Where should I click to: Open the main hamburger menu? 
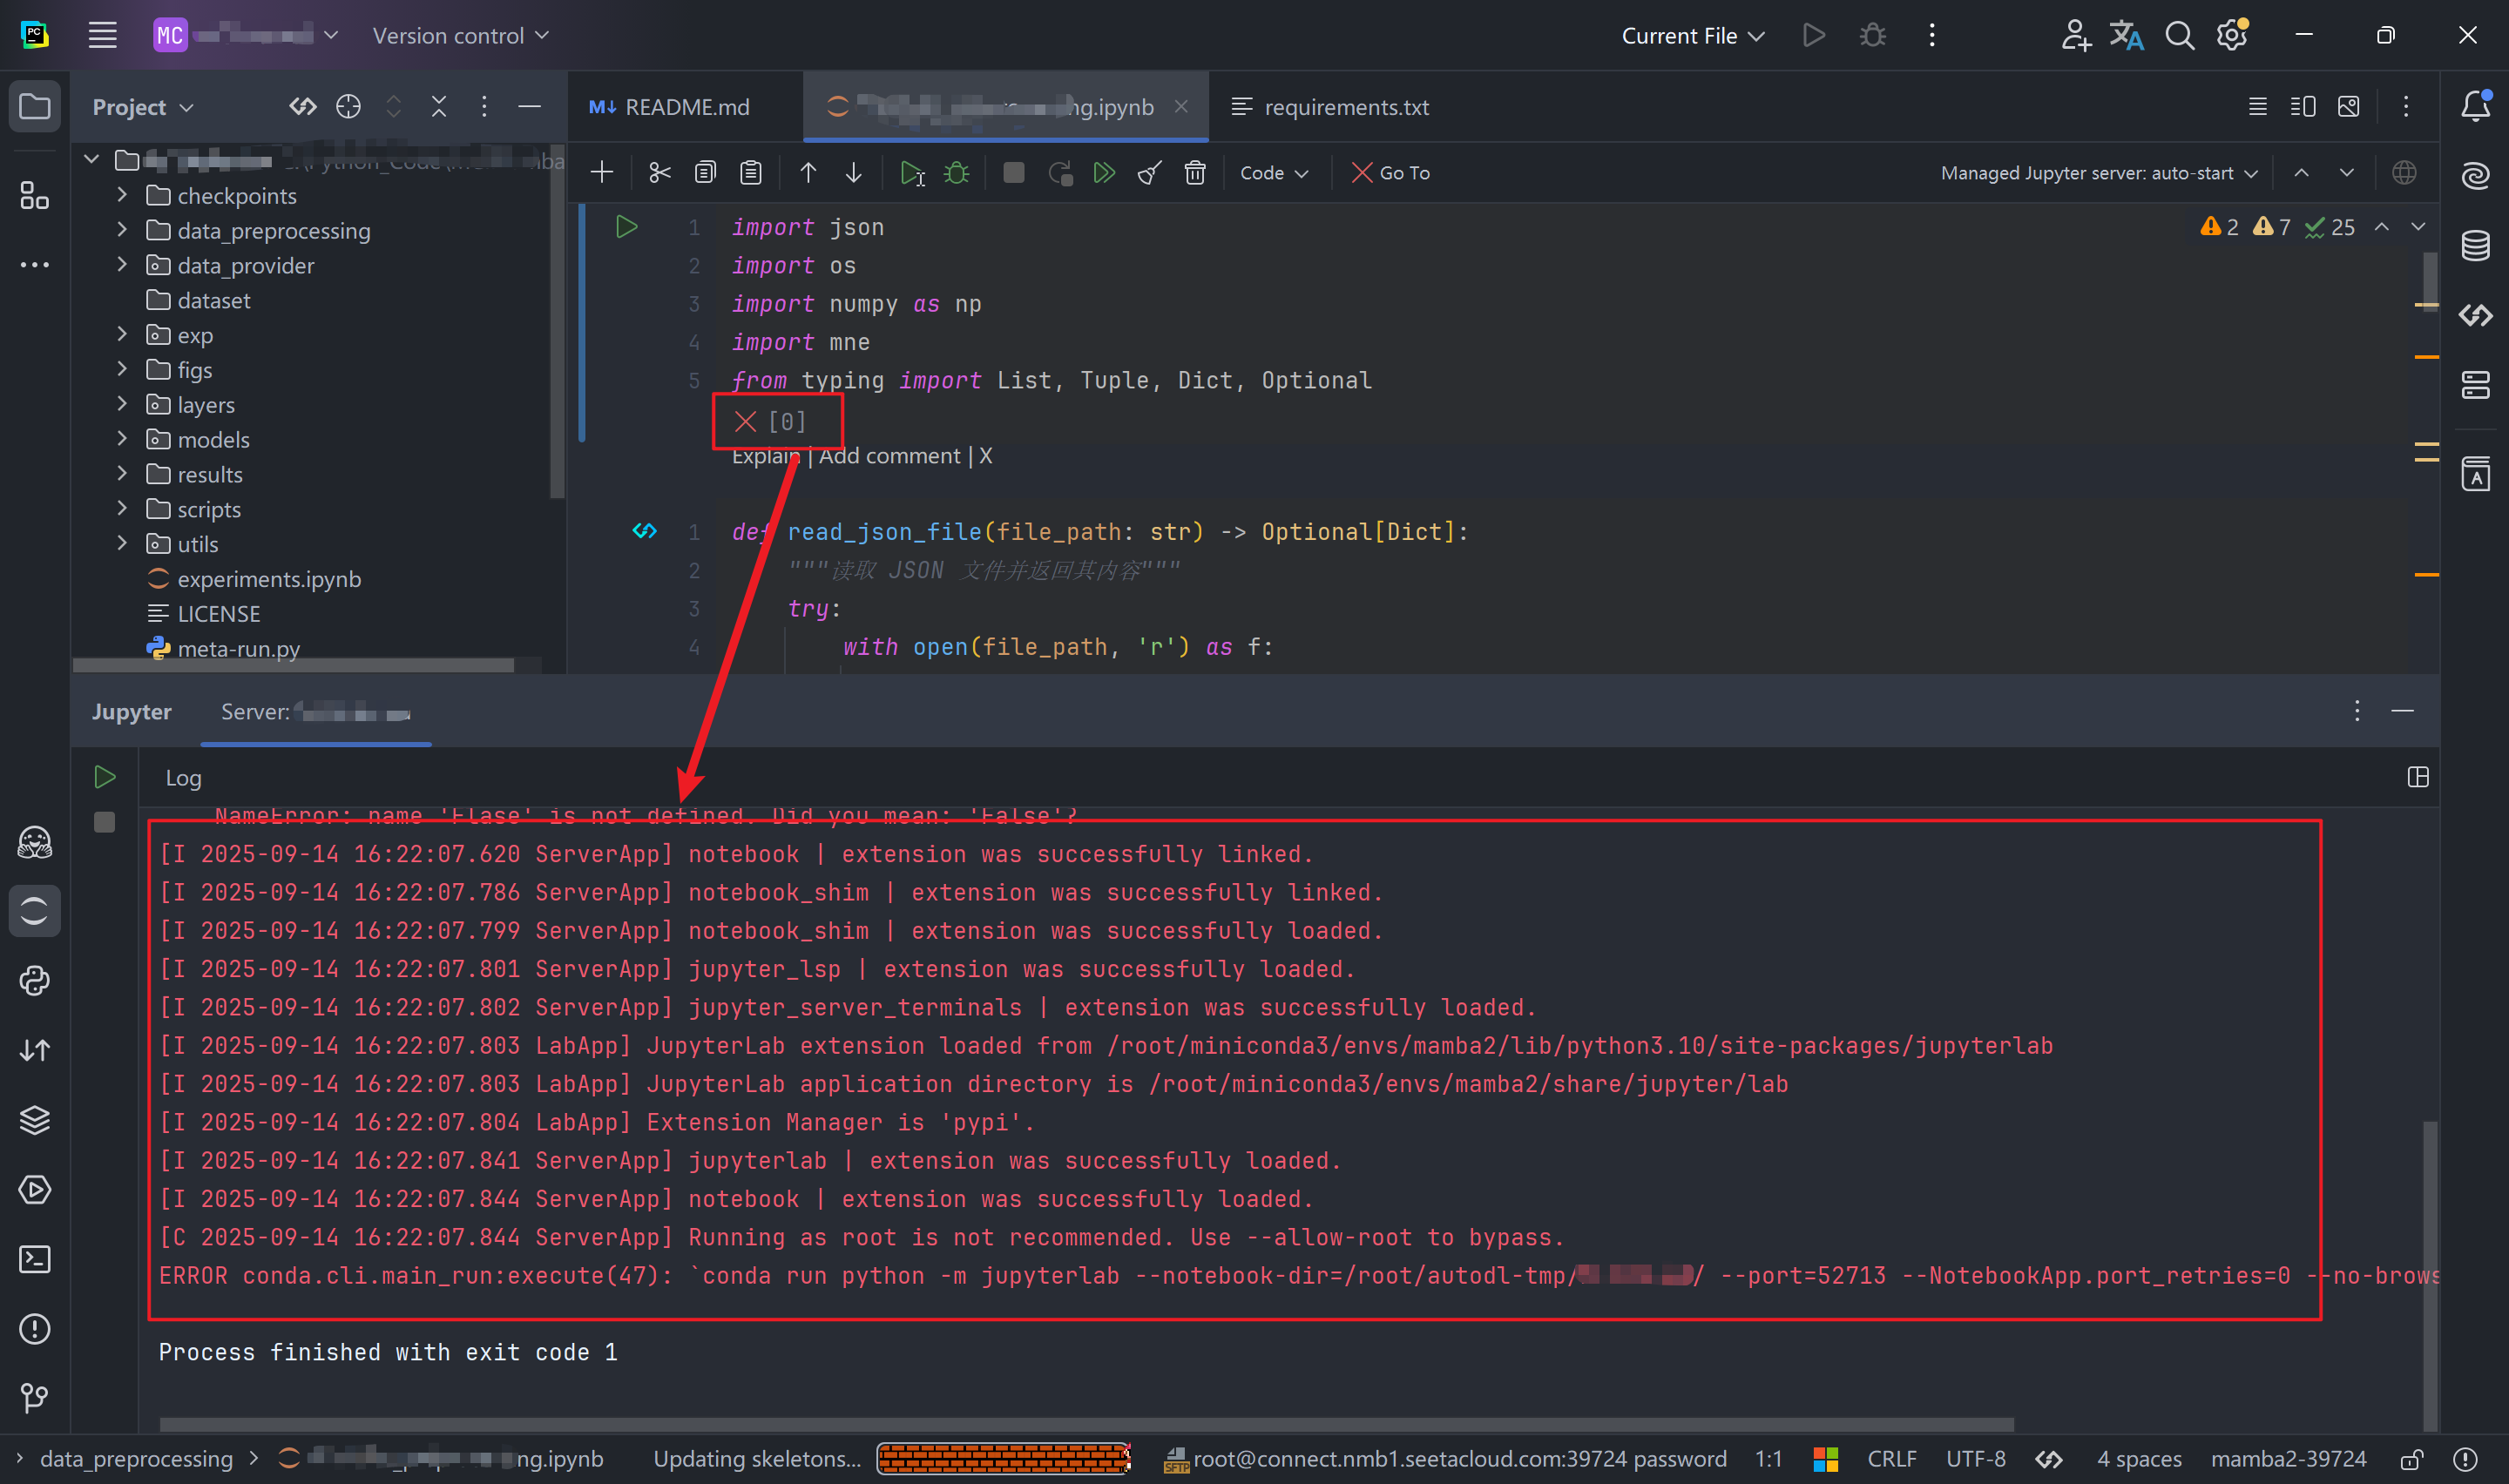click(103, 35)
